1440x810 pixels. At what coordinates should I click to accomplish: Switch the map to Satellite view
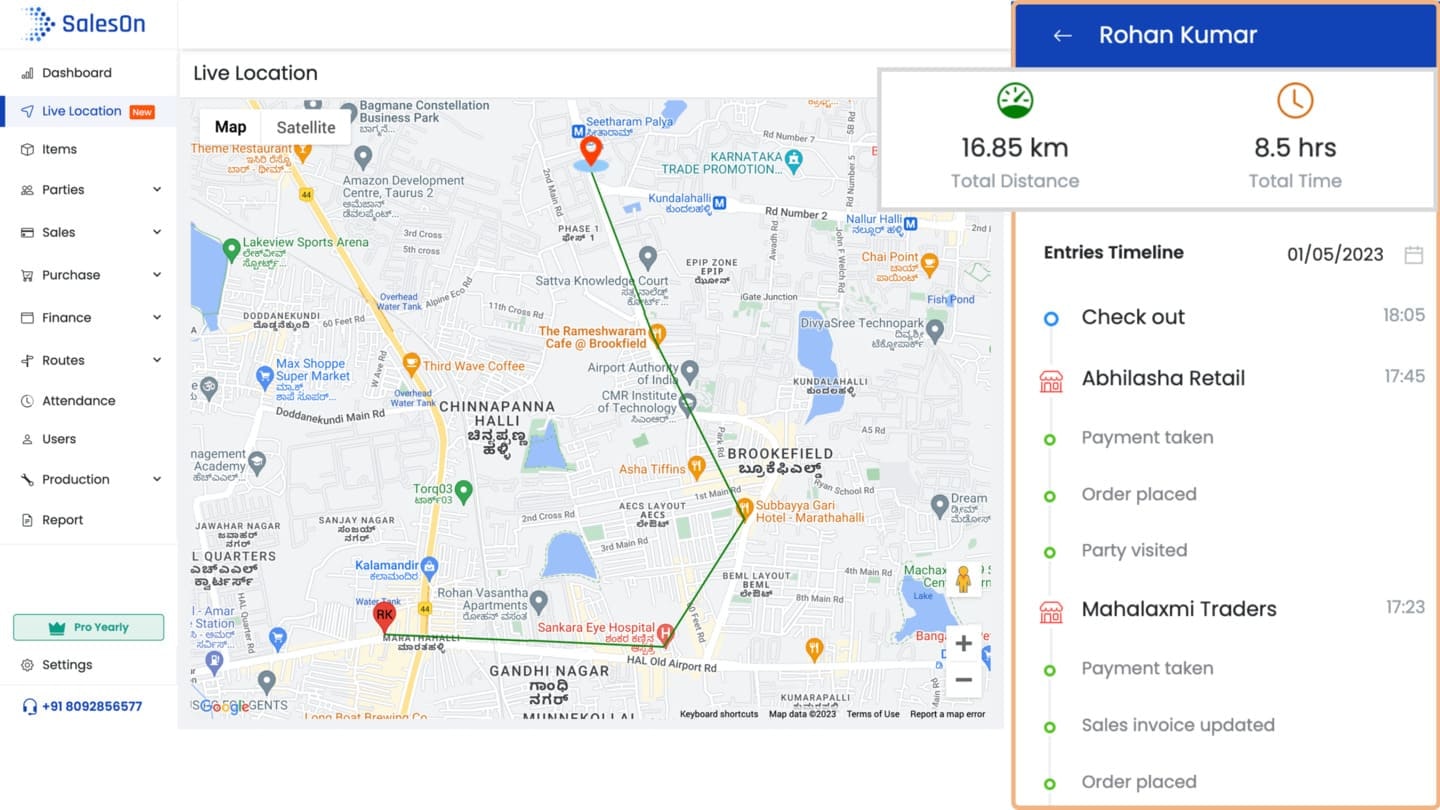(x=306, y=127)
